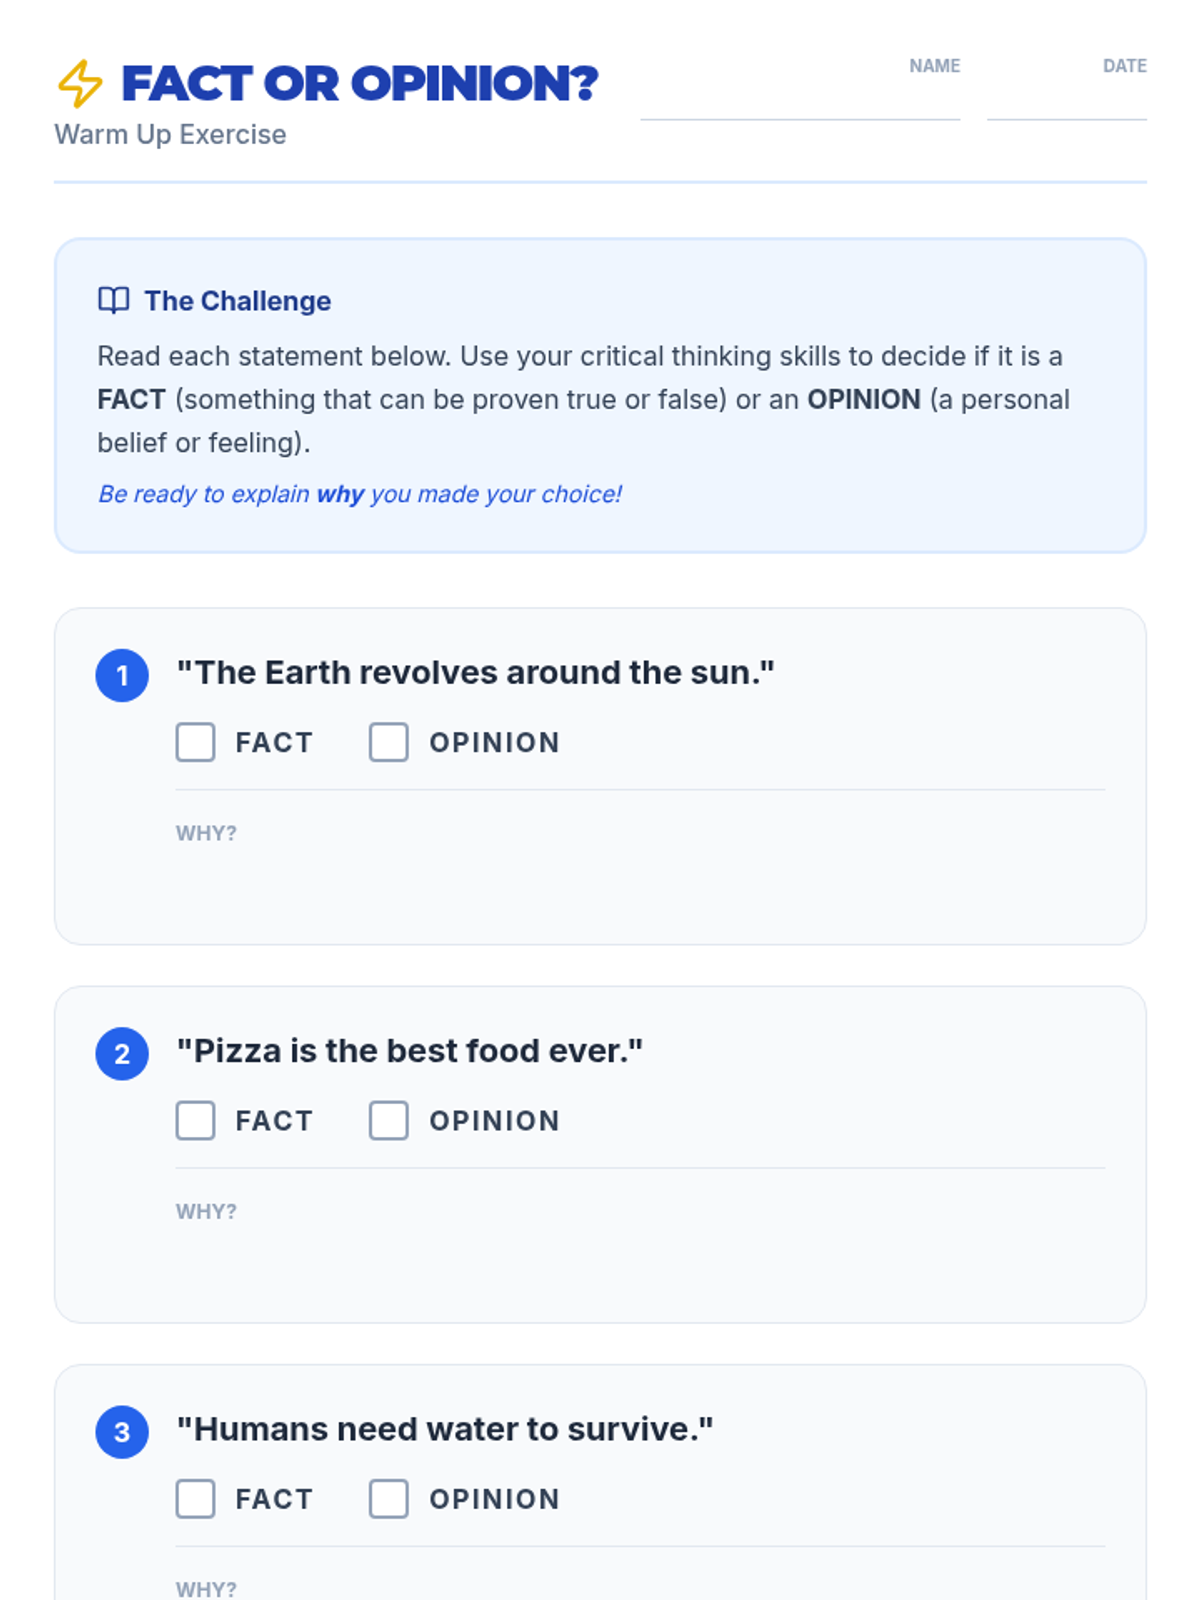The height and width of the screenshot is (1600, 1200).
Task: Check OPINION for the water statement
Action: (389, 1499)
